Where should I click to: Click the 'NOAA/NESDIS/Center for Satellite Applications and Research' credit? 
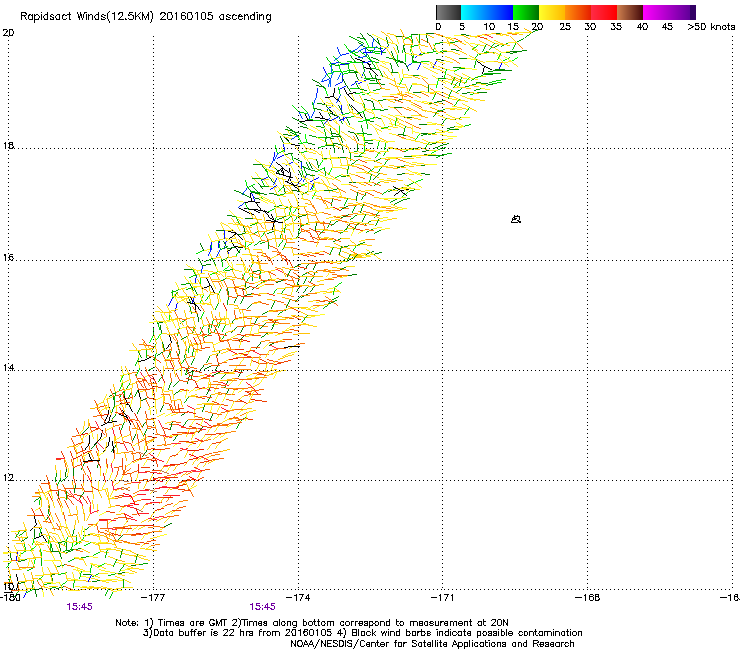(x=432, y=644)
